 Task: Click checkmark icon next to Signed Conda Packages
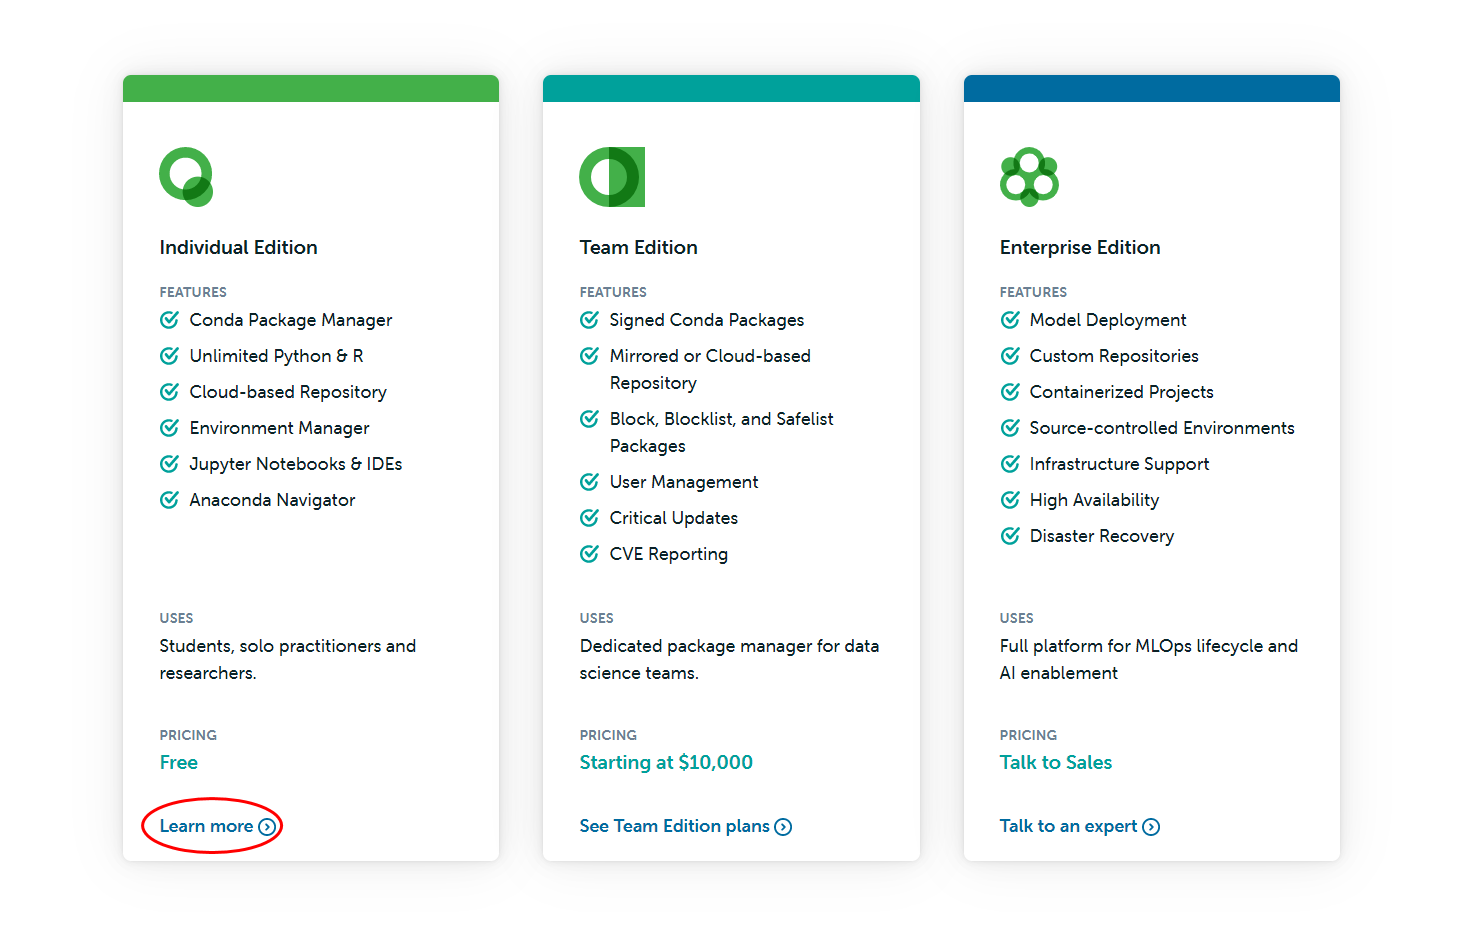tap(590, 320)
